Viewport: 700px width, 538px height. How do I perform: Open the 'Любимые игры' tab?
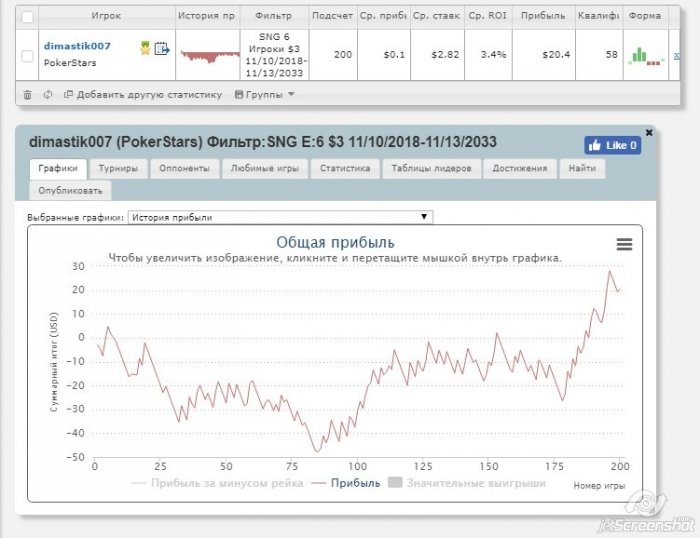pyautogui.click(x=265, y=169)
